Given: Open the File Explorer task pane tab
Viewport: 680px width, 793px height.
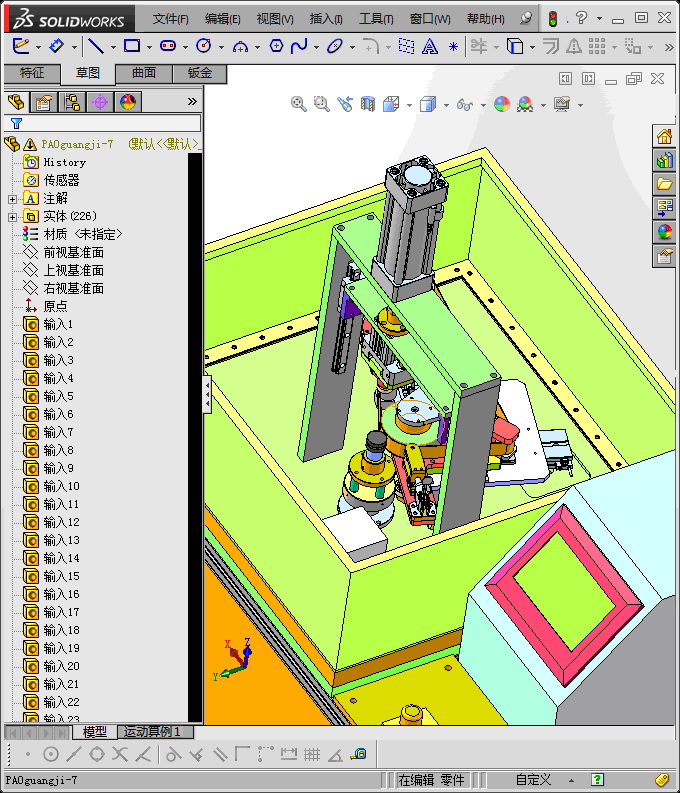Looking at the screenshot, I should click(664, 184).
